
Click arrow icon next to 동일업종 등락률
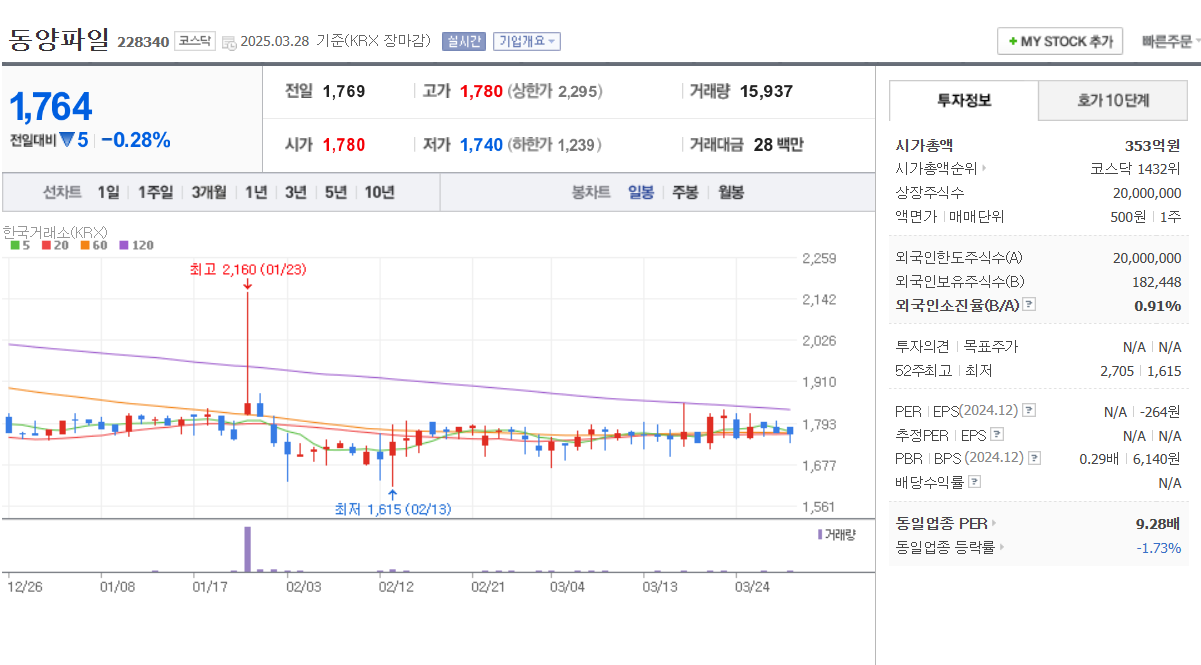click(x=1002, y=547)
